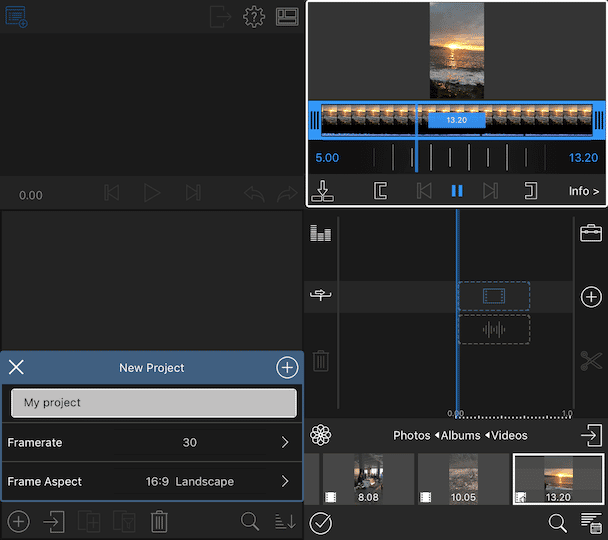Set the out point bracket

531,191
